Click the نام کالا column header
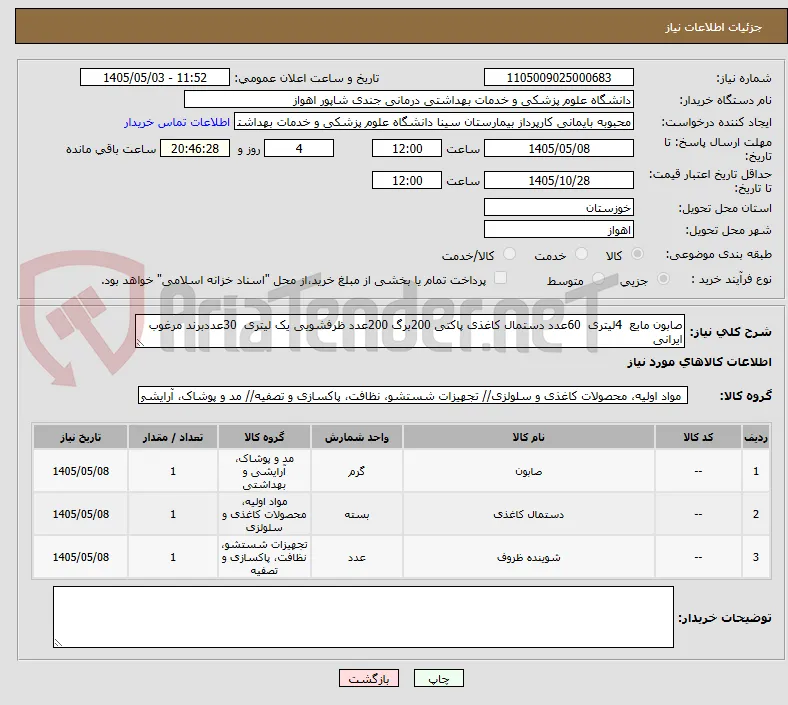 point(529,437)
